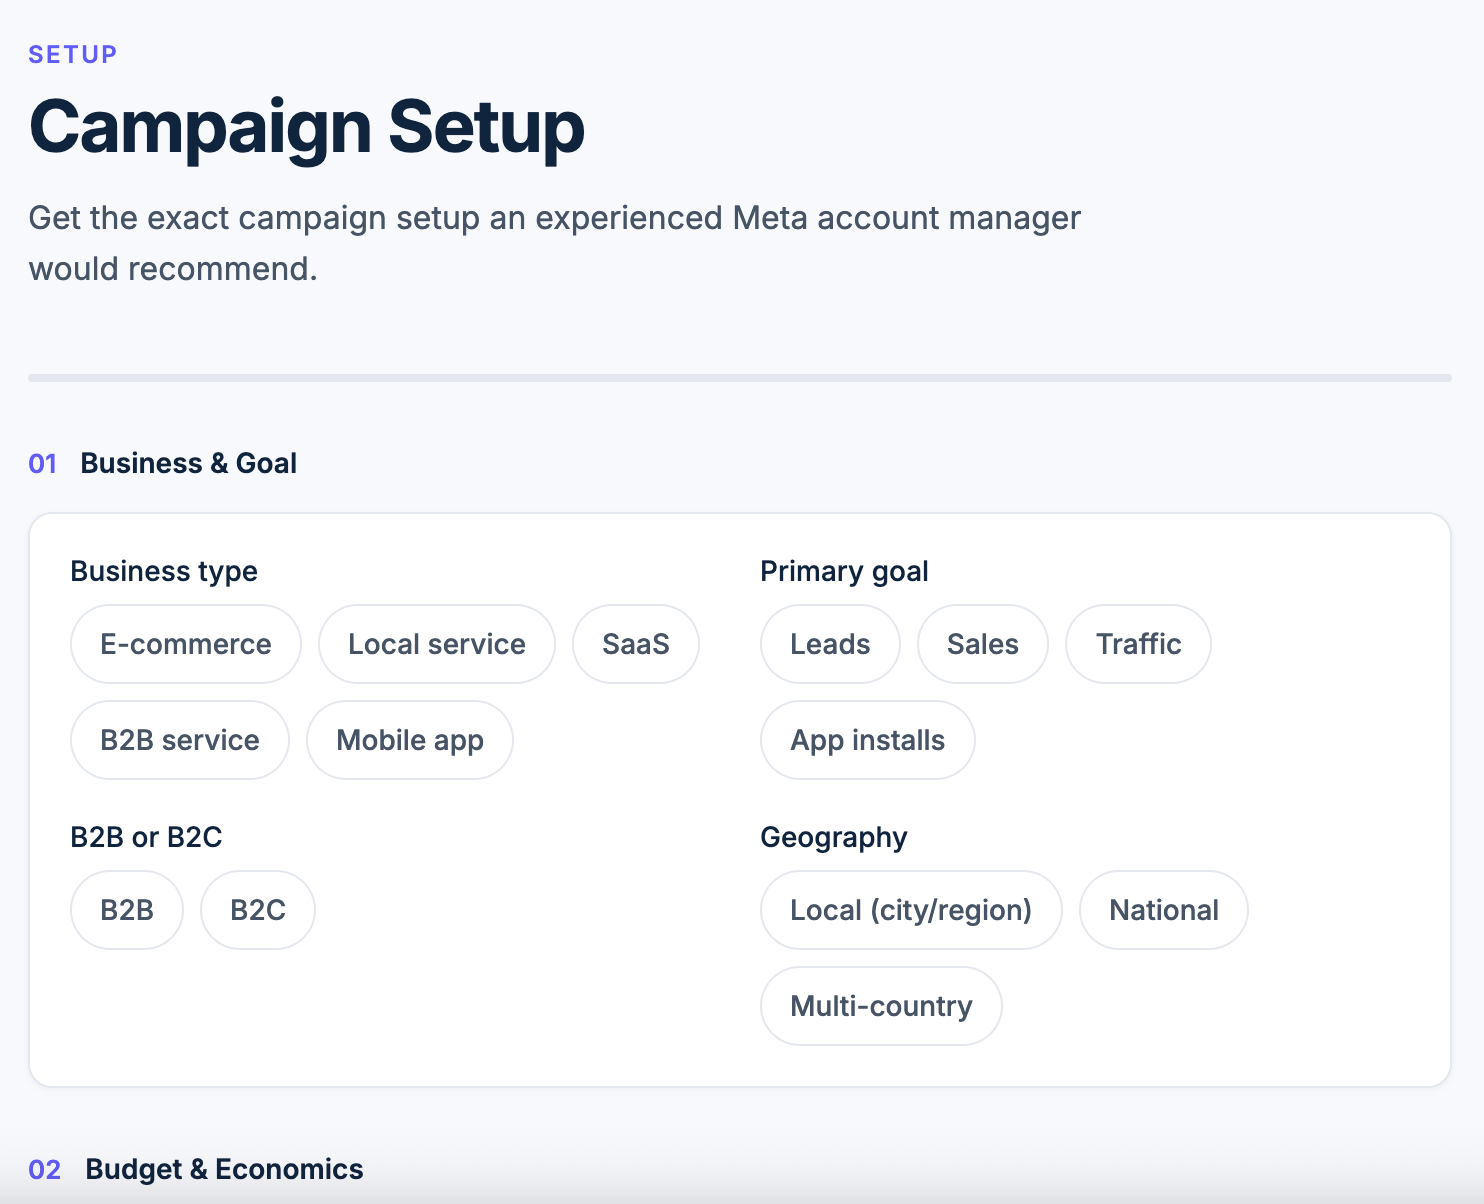Click the Primary goal field label
The height and width of the screenshot is (1204, 1484).
(x=844, y=571)
